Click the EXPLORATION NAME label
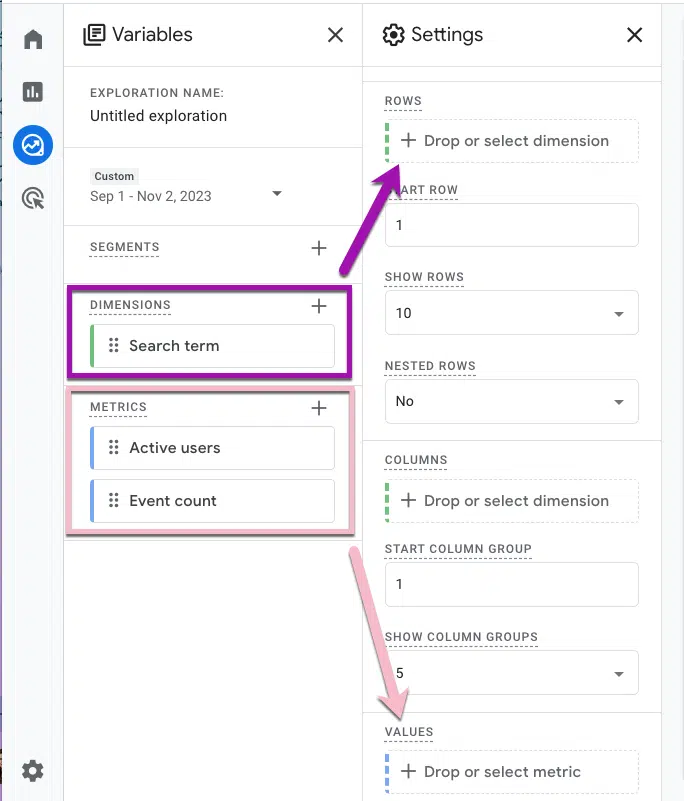The height and width of the screenshot is (801, 684). [x=157, y=93]
